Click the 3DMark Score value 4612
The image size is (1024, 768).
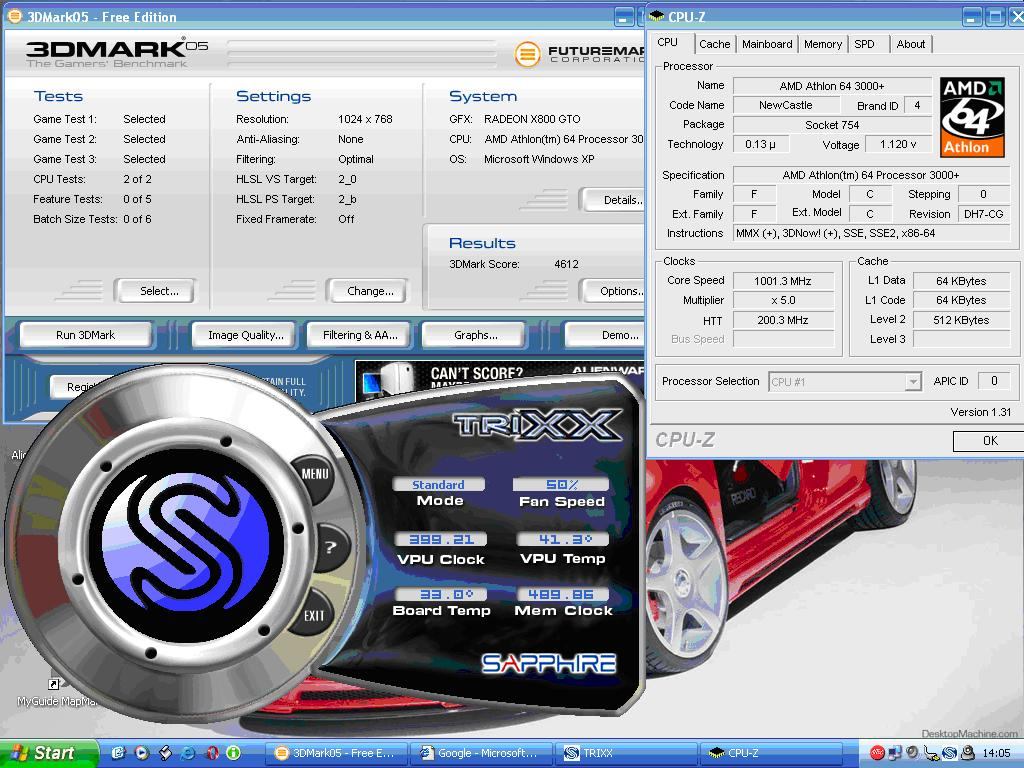coord(566,264)
